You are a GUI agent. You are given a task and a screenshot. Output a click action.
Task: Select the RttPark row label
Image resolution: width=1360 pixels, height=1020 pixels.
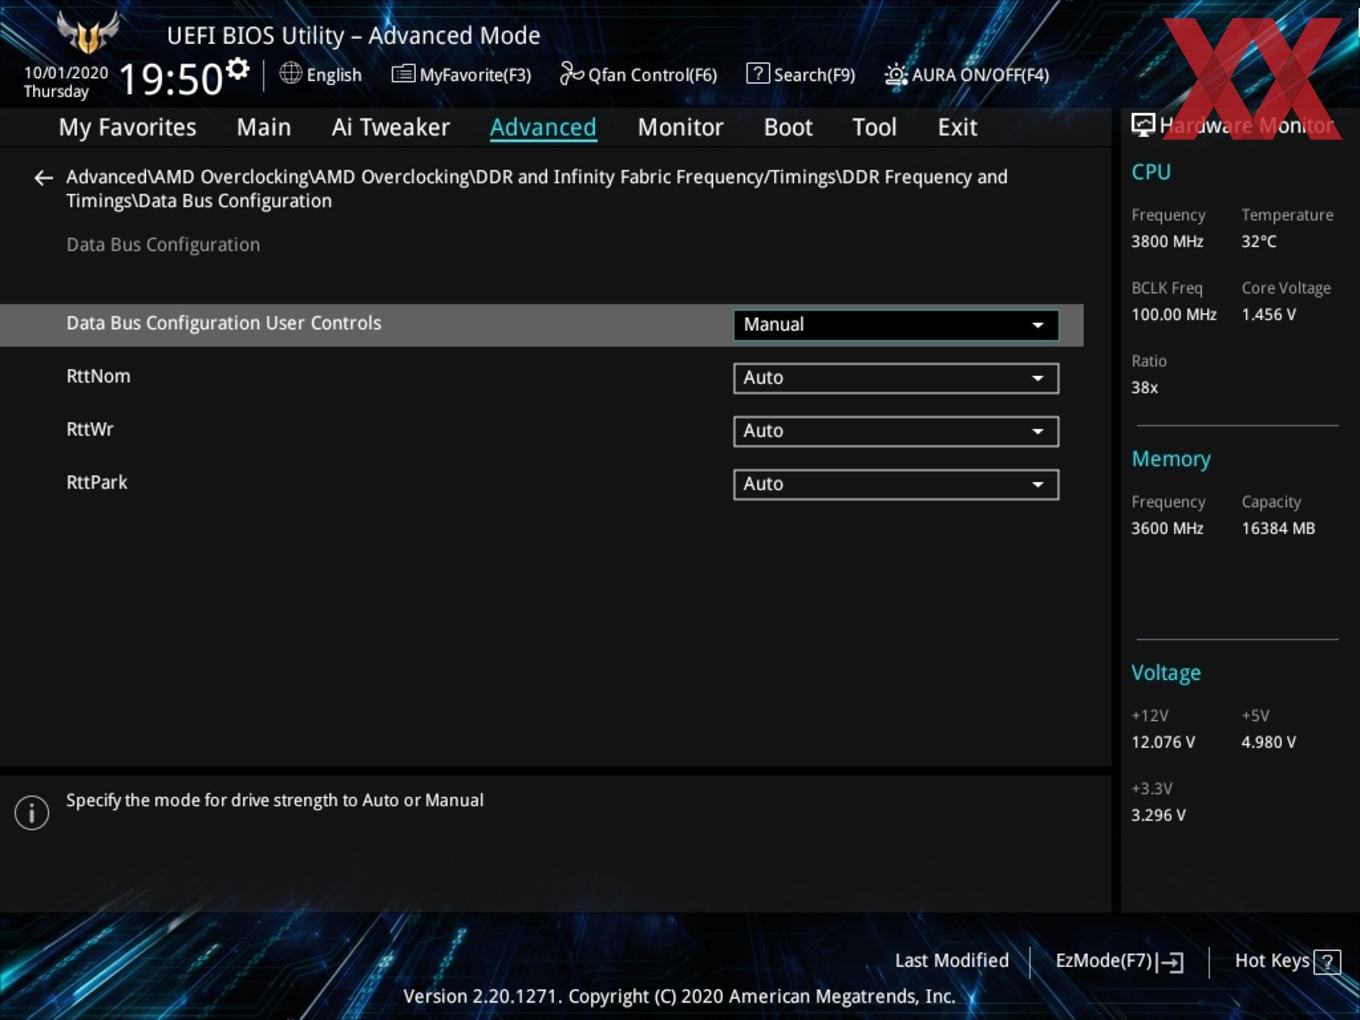[x=97, y=482]
